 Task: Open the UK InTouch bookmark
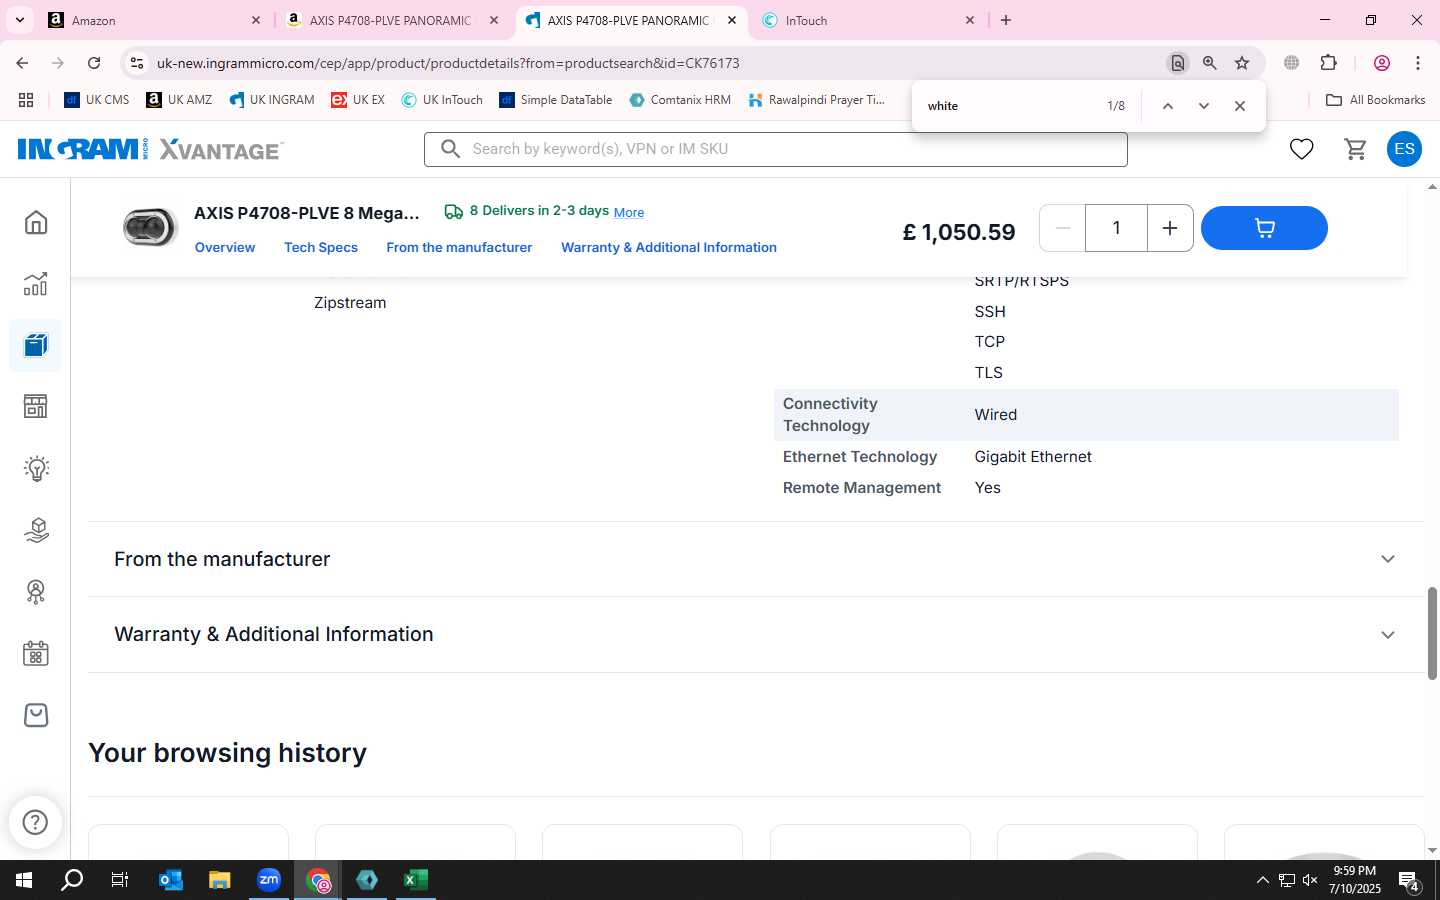click(x=442, y=100)
